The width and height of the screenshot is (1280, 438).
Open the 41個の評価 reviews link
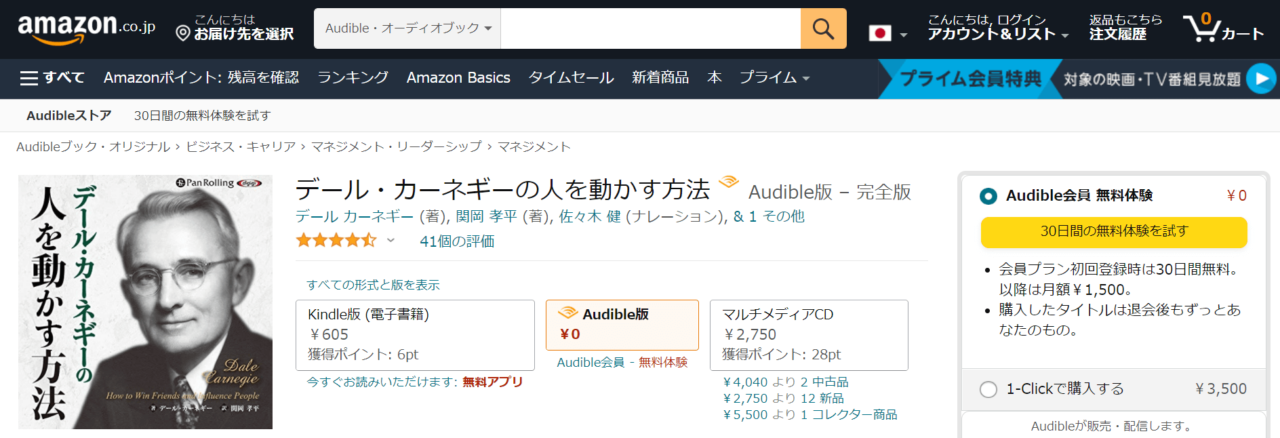457,241
